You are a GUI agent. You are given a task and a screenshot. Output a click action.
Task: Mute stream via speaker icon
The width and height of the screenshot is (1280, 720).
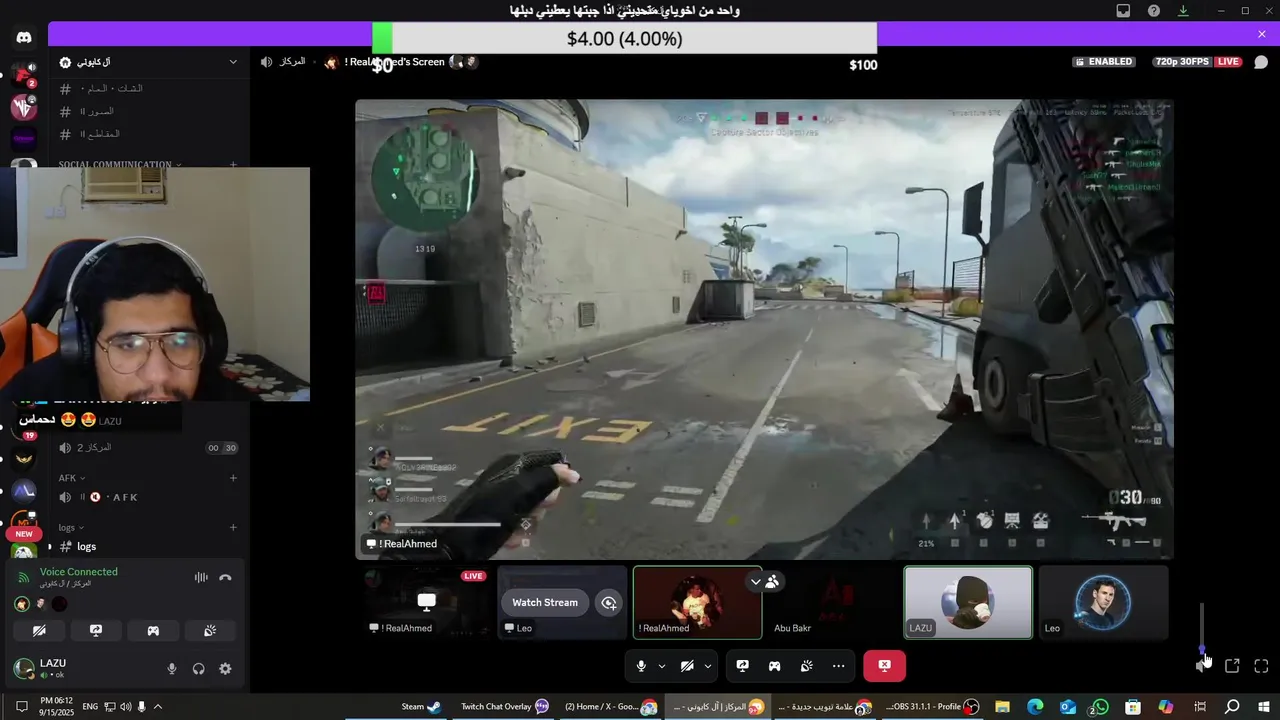(x=1203, y=666)
